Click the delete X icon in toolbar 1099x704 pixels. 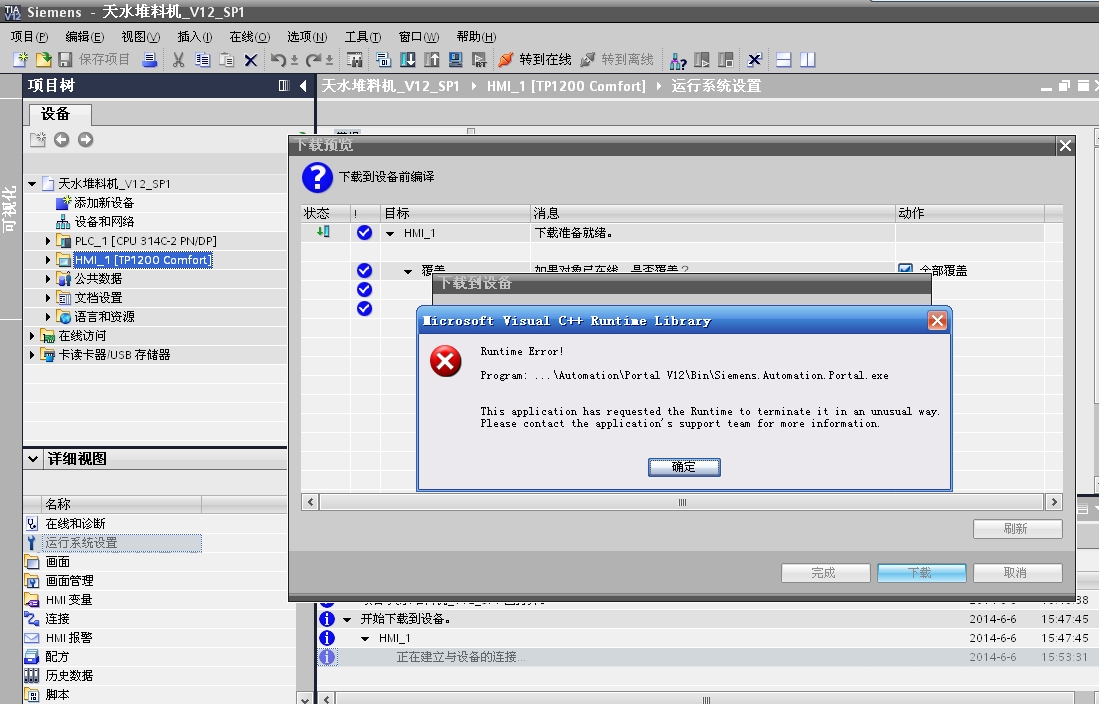(250, 60)
